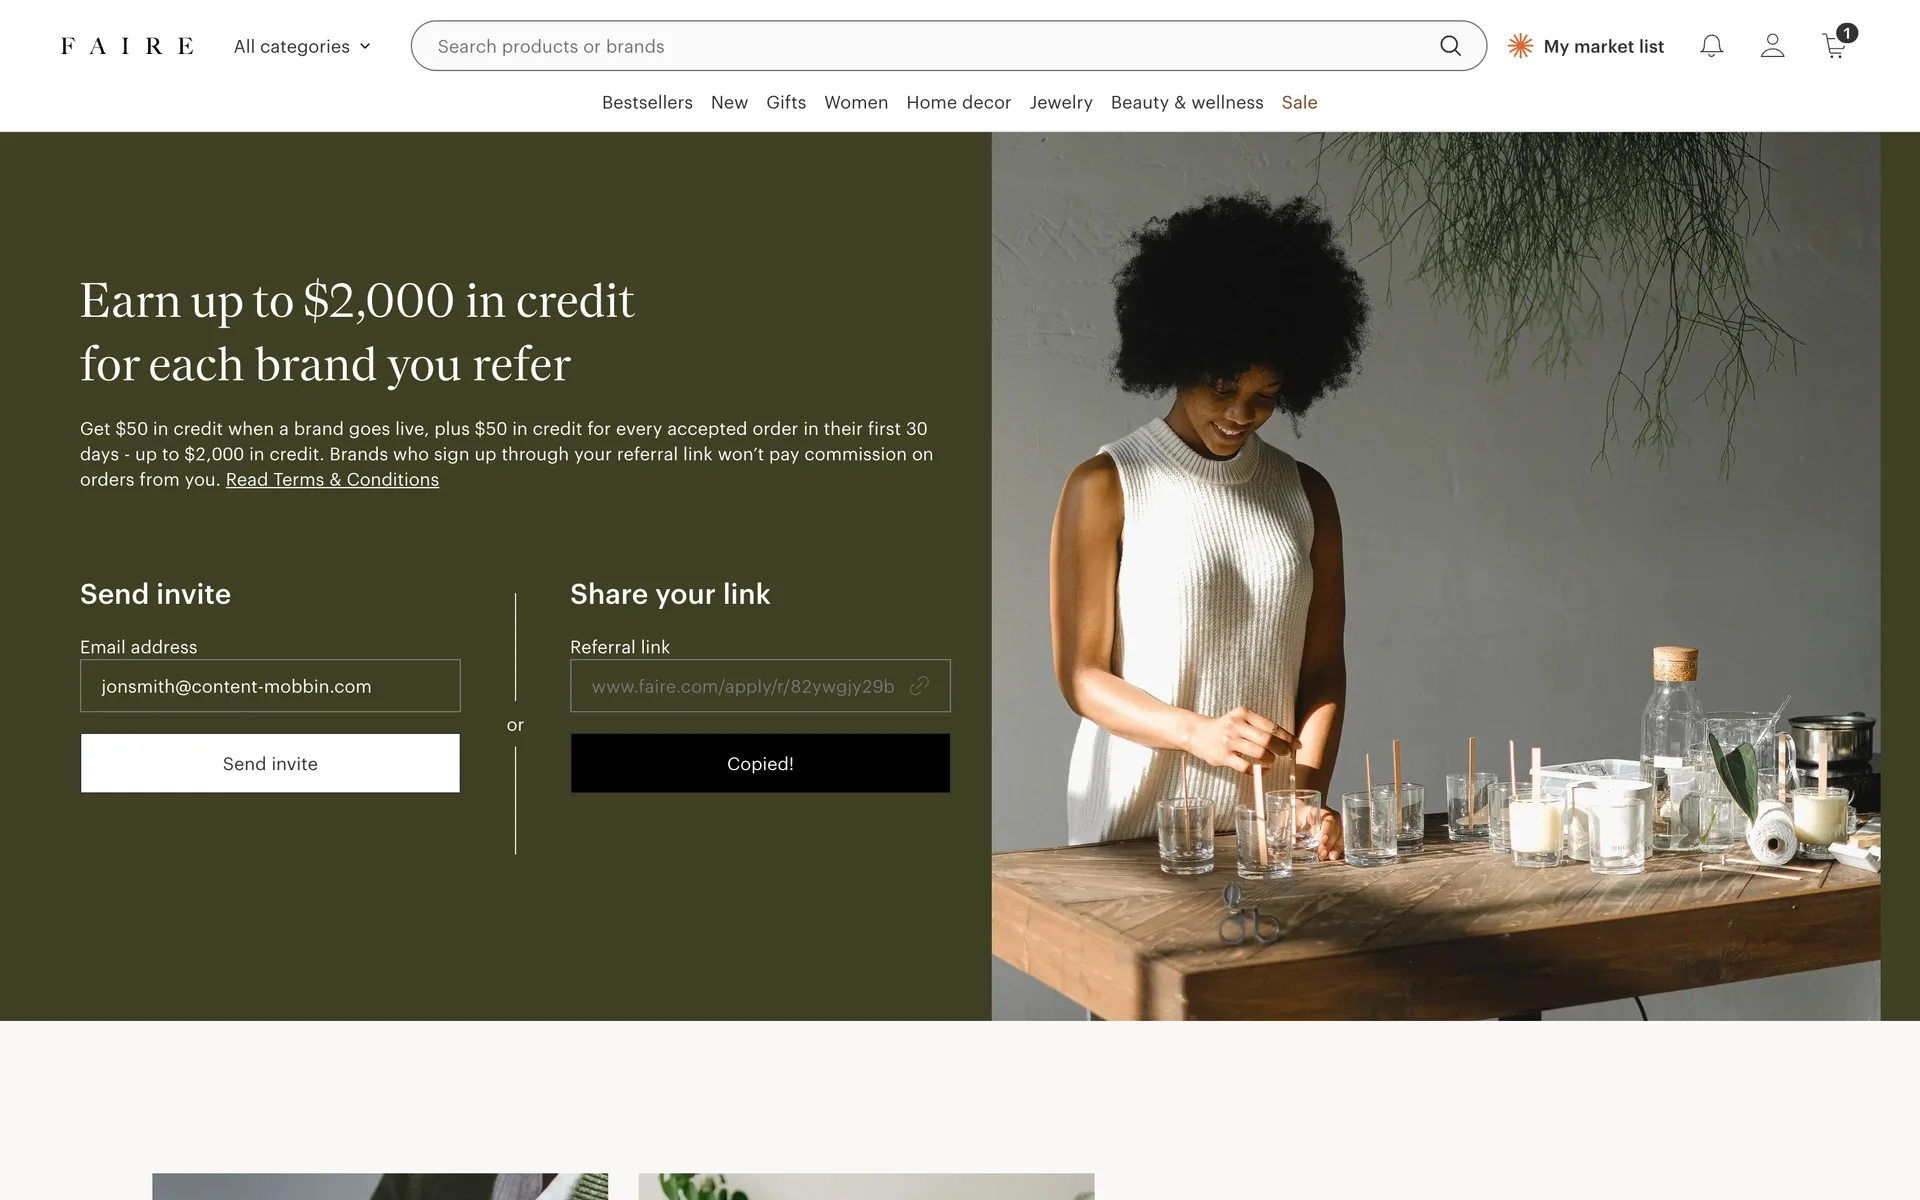Click the Send invite button
1920x1200 pixels.
(x=270, y=763)
